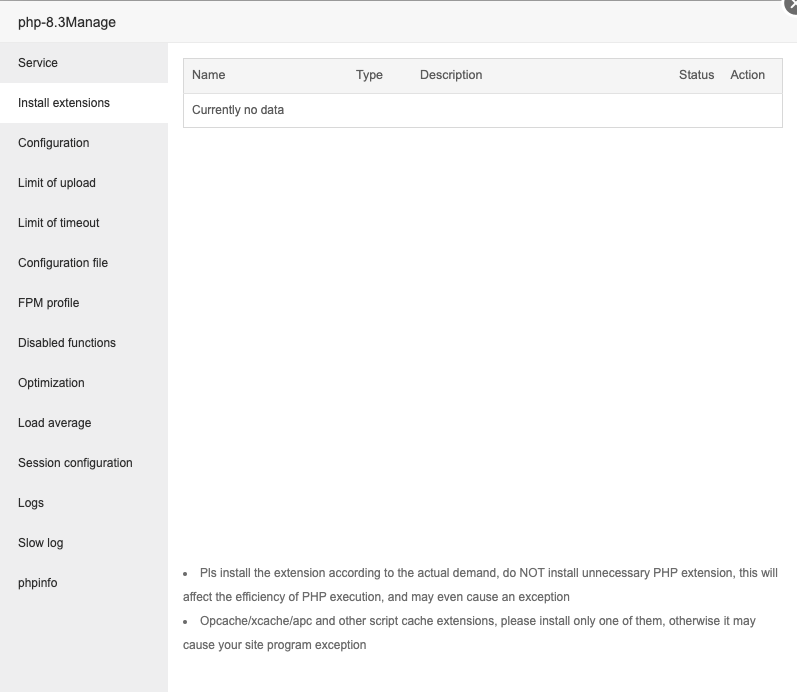797x692 pixels.
Task: Click the Action column header
Action: click(747, 75)
